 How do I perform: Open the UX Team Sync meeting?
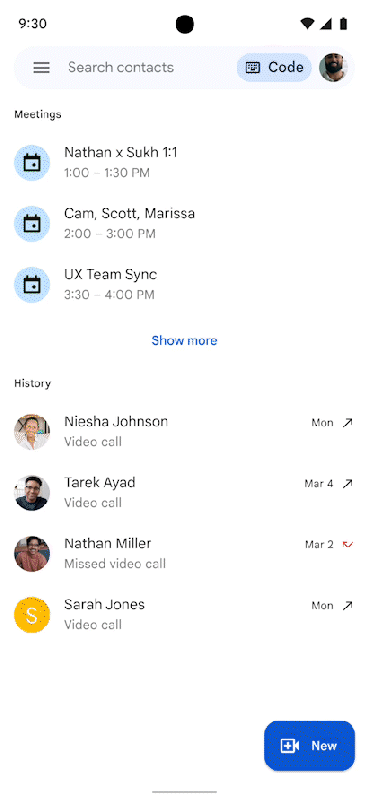(185, 285)
